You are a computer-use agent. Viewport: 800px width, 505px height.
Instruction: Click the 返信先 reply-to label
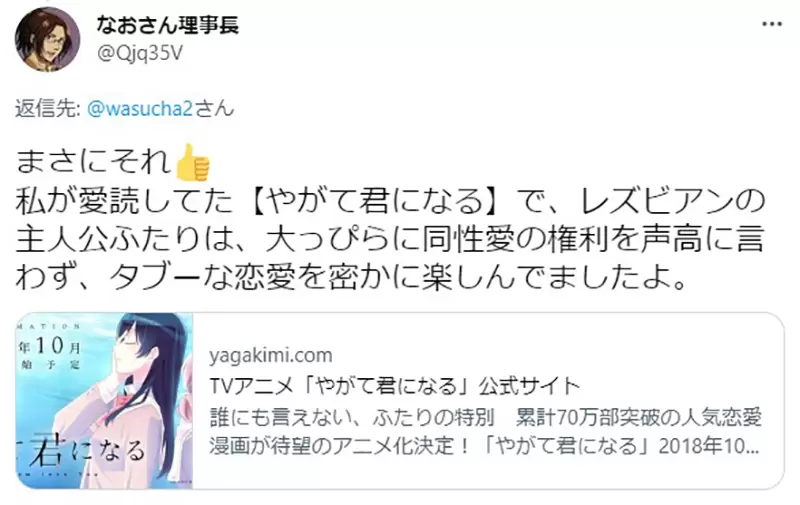(x=47, y=109)
